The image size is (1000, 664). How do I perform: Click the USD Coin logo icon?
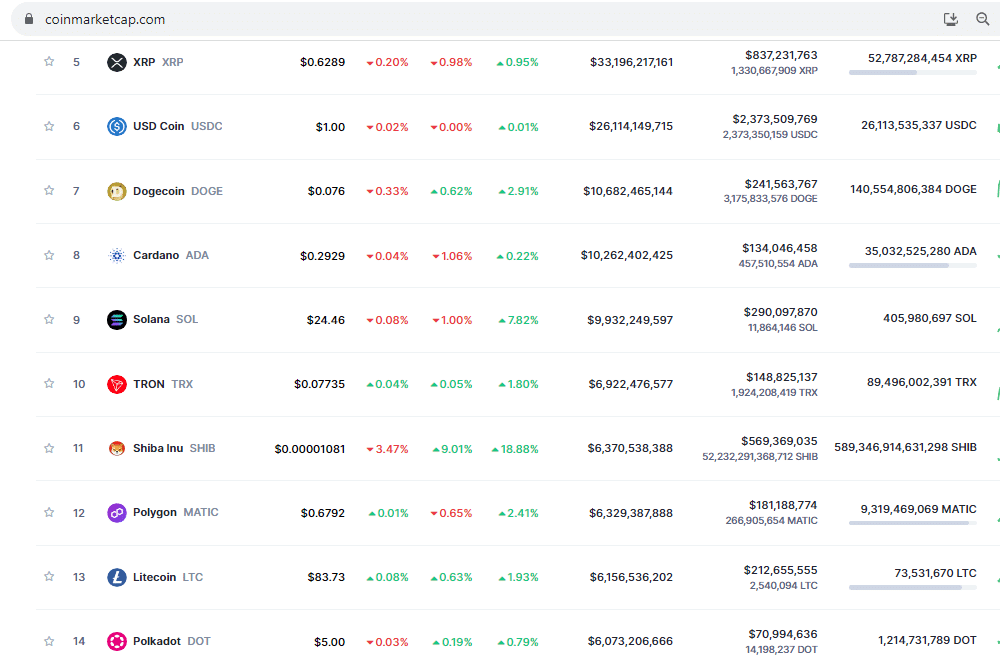pyautogui.click(x=117, y=126)
